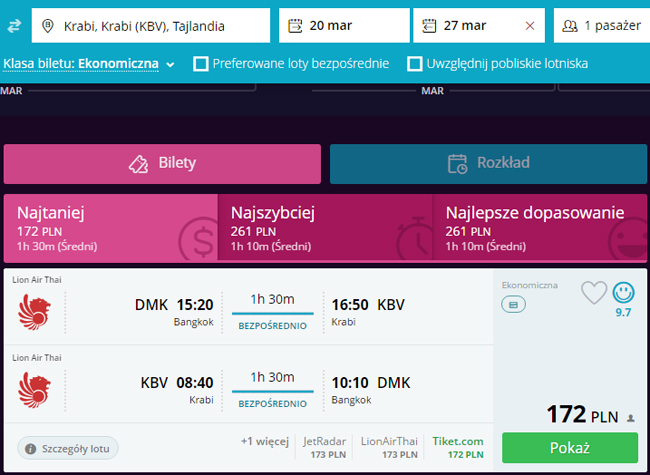Select JetRadar 173 PLN offer

coord(324,448)
